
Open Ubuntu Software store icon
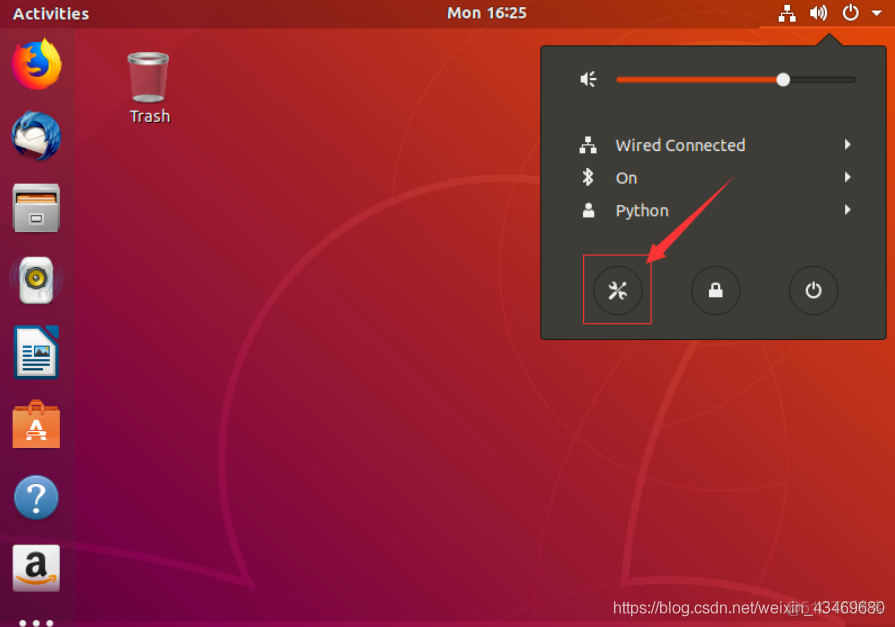(x=37, y=424)
